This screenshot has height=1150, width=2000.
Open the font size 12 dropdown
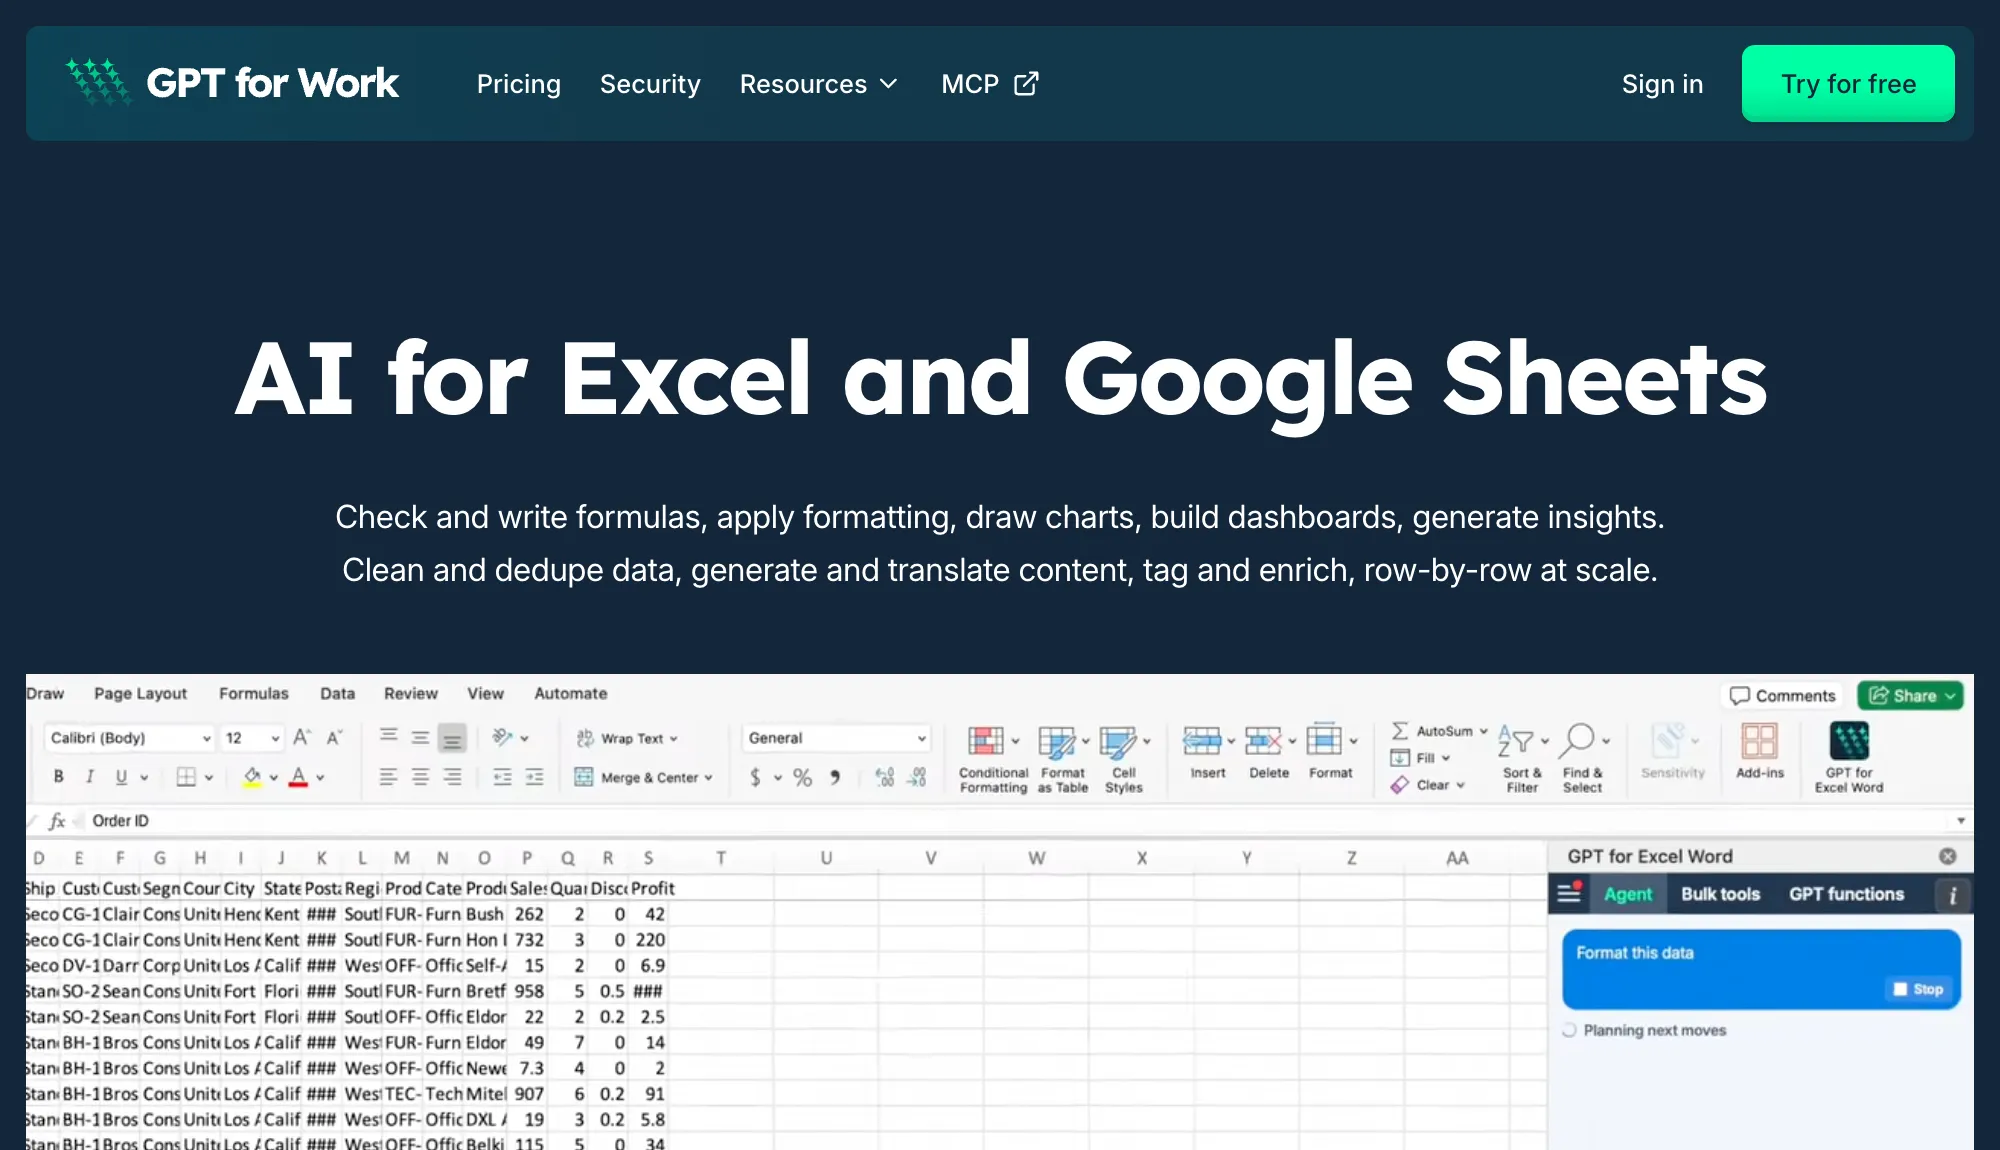pyautogui.click(x=252, y=738)
